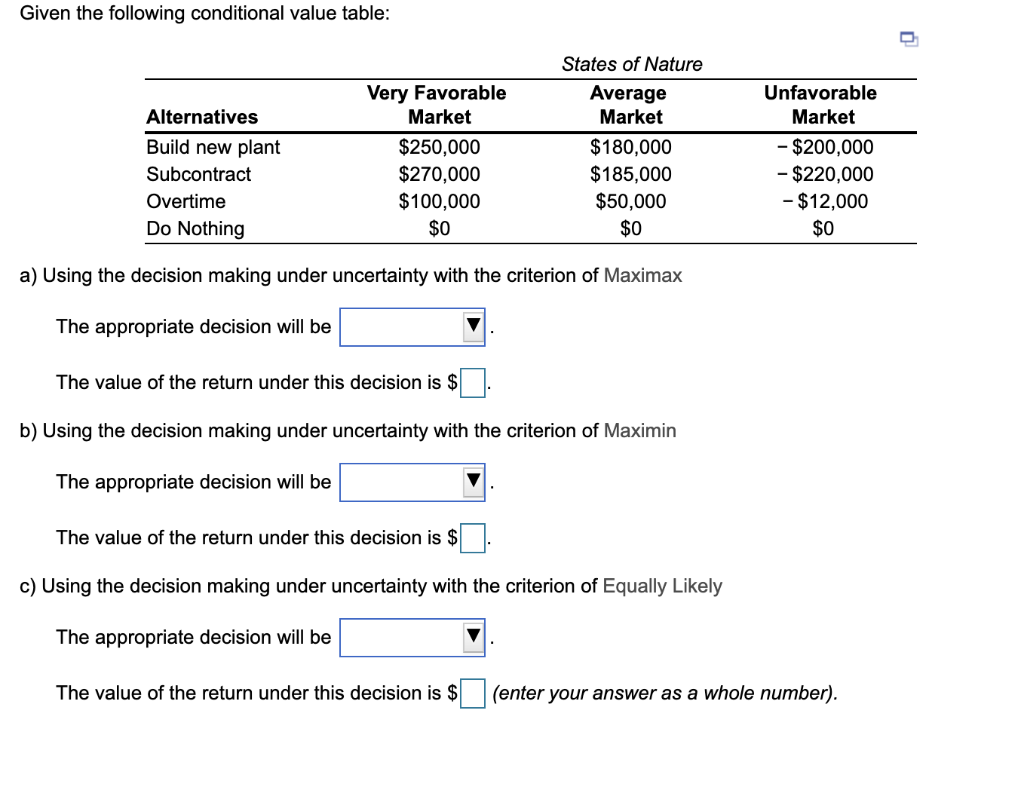Click the Very Favorable Market column header
This screenshot has width=1024, height=790.
coord(437,104)
